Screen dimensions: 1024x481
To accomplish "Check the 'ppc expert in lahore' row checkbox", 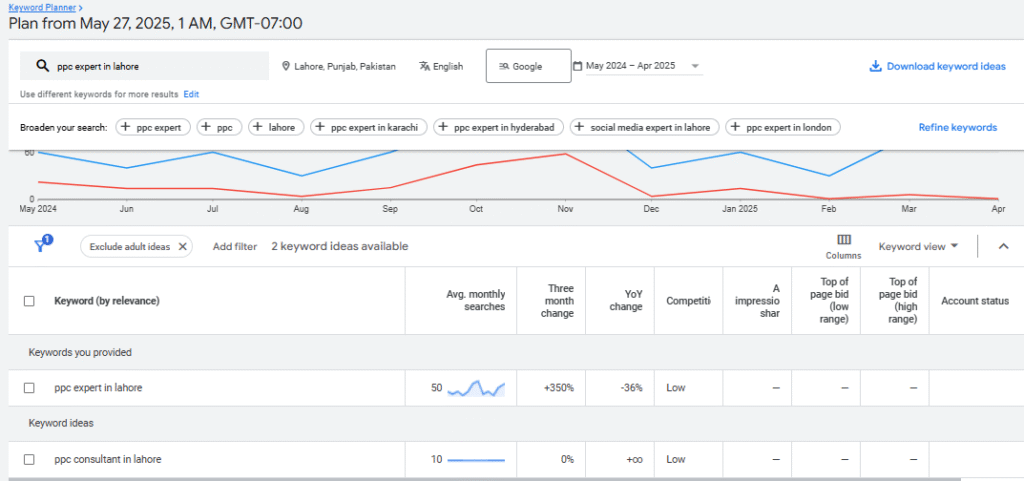I will tap(29, 388).
